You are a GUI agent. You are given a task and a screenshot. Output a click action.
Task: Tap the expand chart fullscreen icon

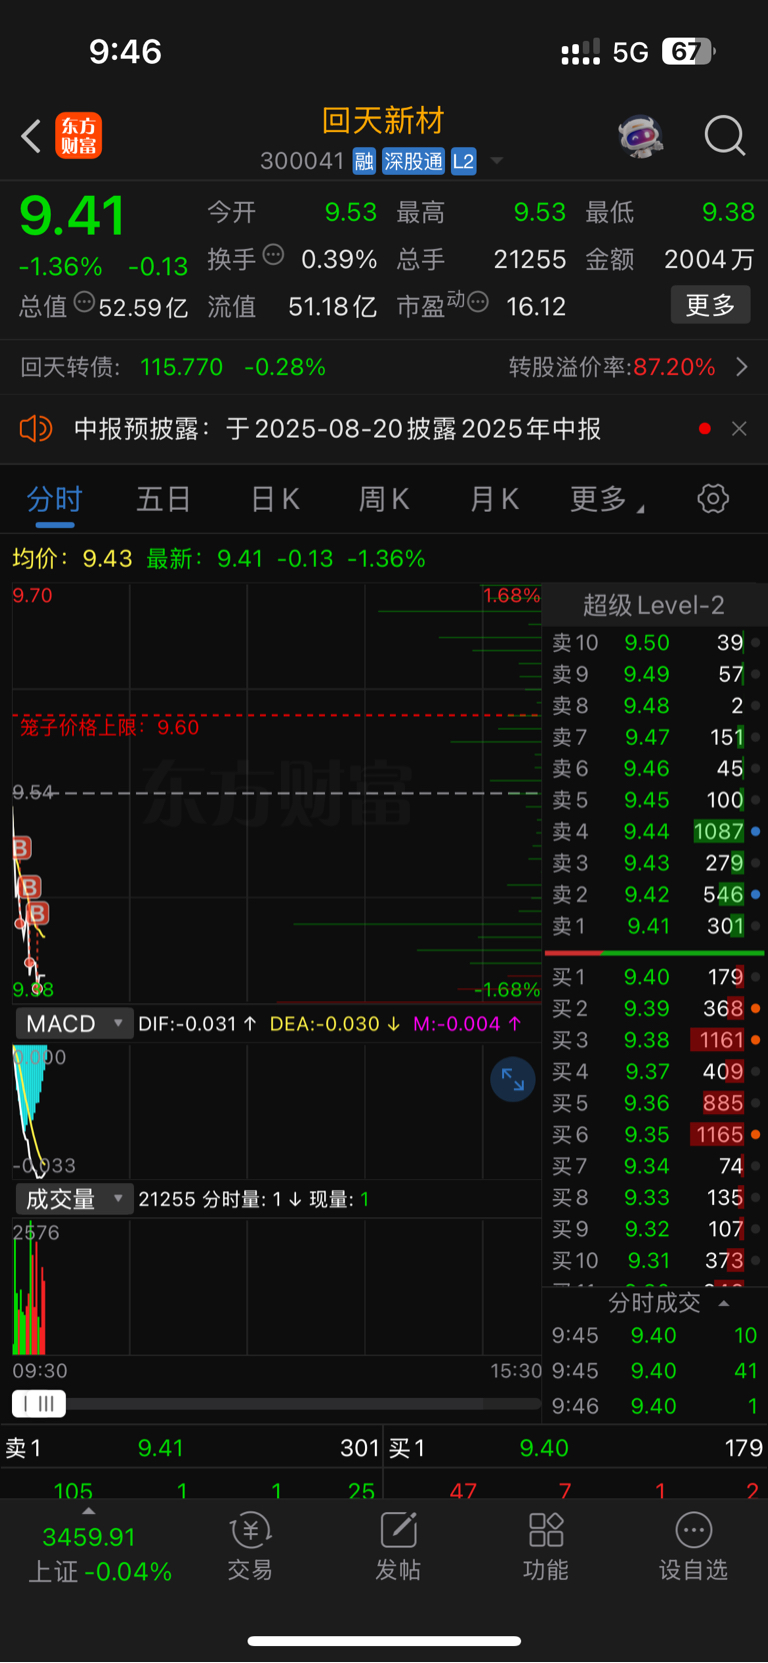[x=513, y=1080]
